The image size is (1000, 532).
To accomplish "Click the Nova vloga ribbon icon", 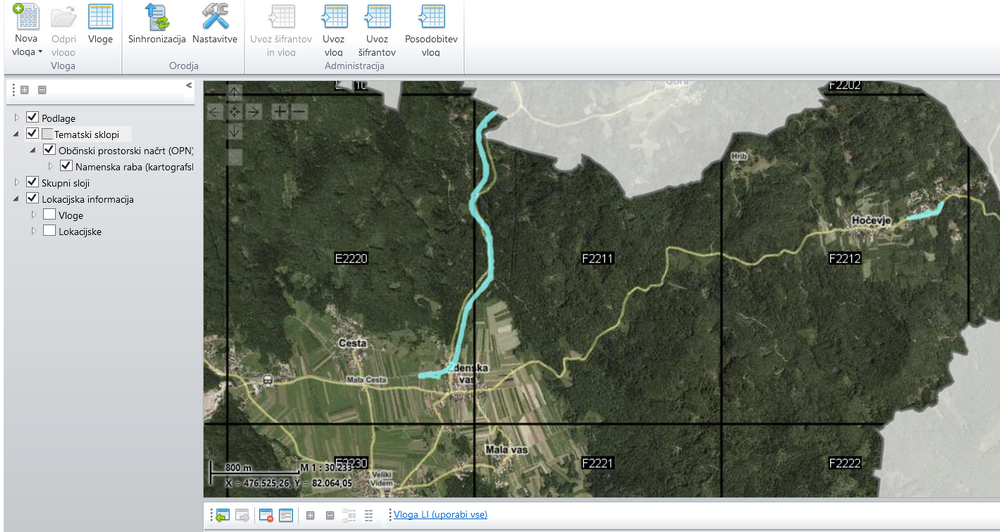I will click(x=26, y=17).
